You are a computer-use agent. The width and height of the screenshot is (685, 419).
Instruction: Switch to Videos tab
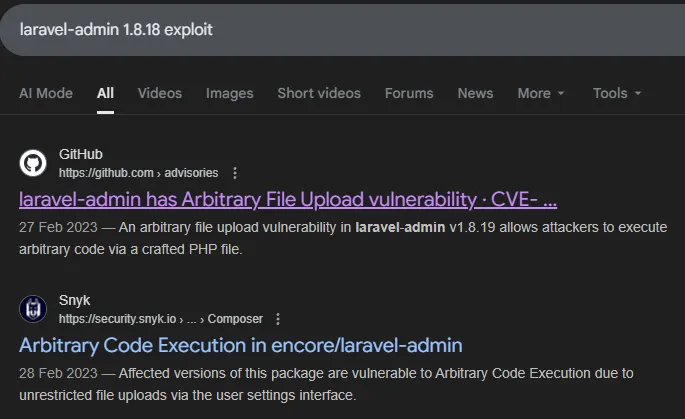point(160,93)
